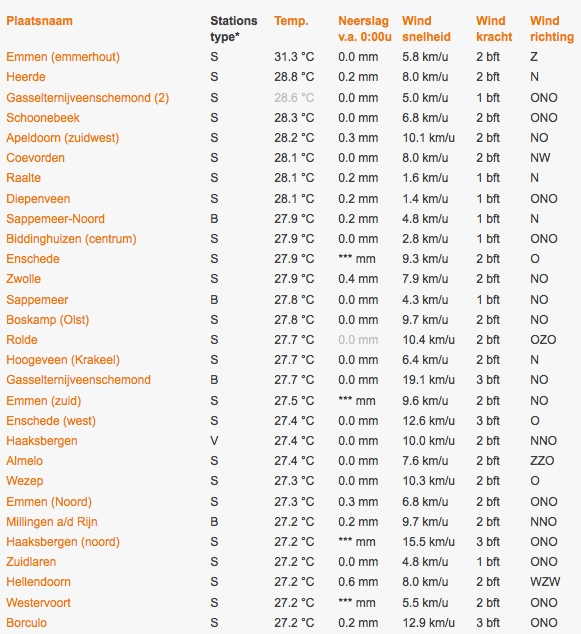Open Sappemeer-Noord station link

coord(55,219)
